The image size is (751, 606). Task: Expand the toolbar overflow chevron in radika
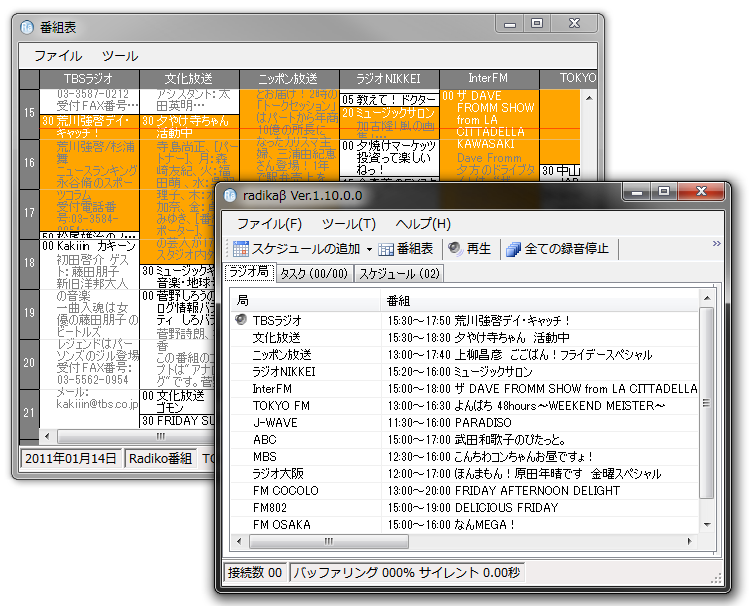pyautogui.click(x=717, y=243)
